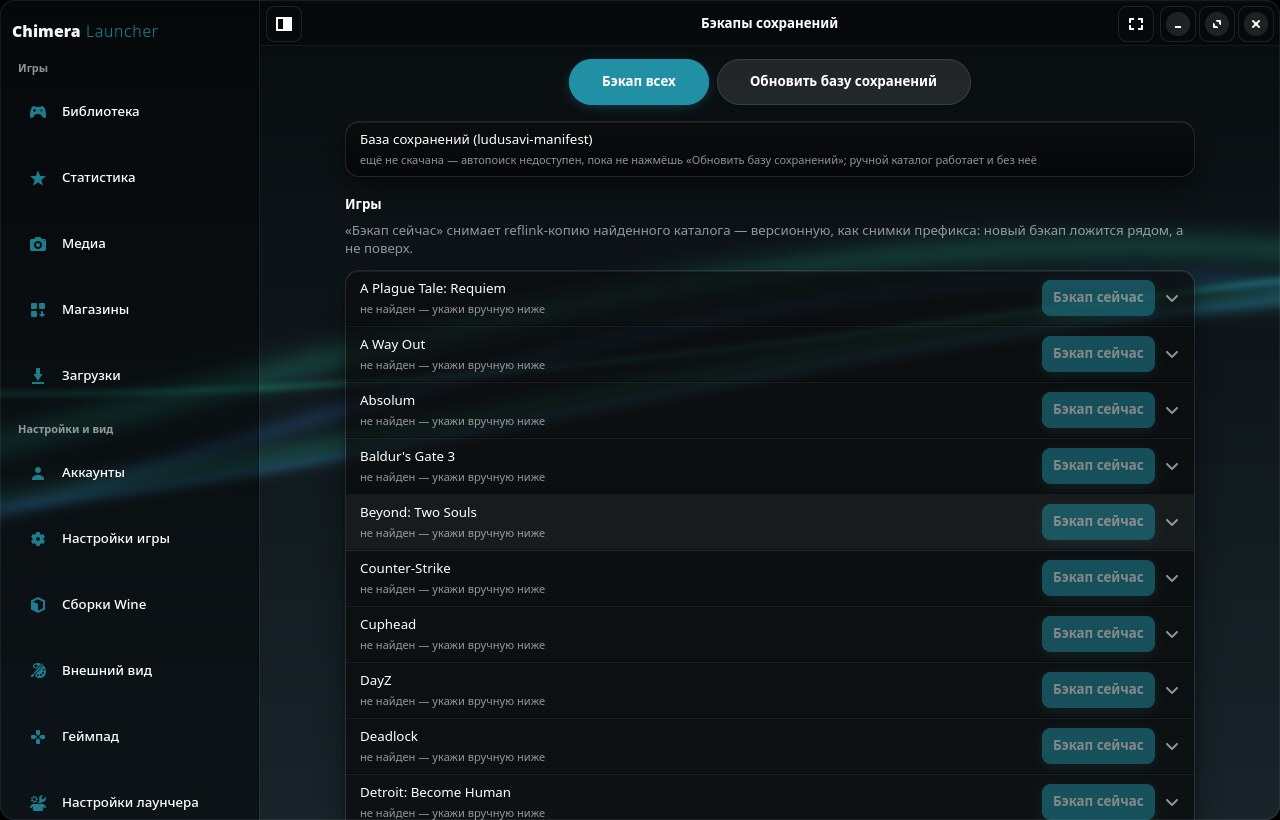Image resolution: width=1280 pixels, height=820 pixels.
Task: Select the Detroit: Become Human title
Action: click(x=435, y=793)
